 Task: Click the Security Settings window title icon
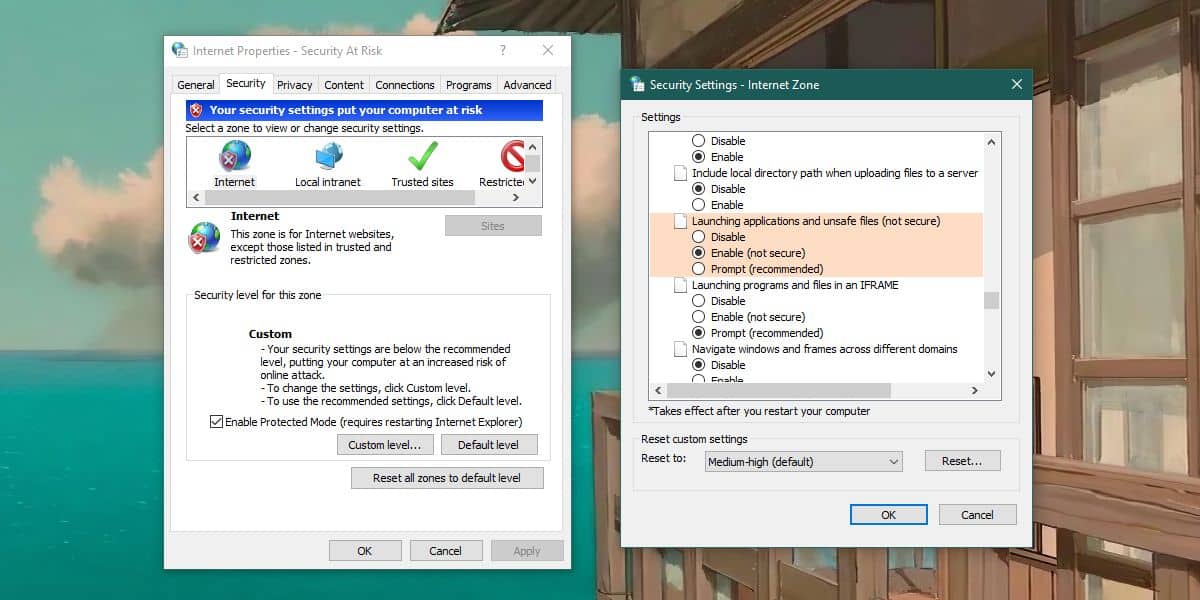click(638, 84)
